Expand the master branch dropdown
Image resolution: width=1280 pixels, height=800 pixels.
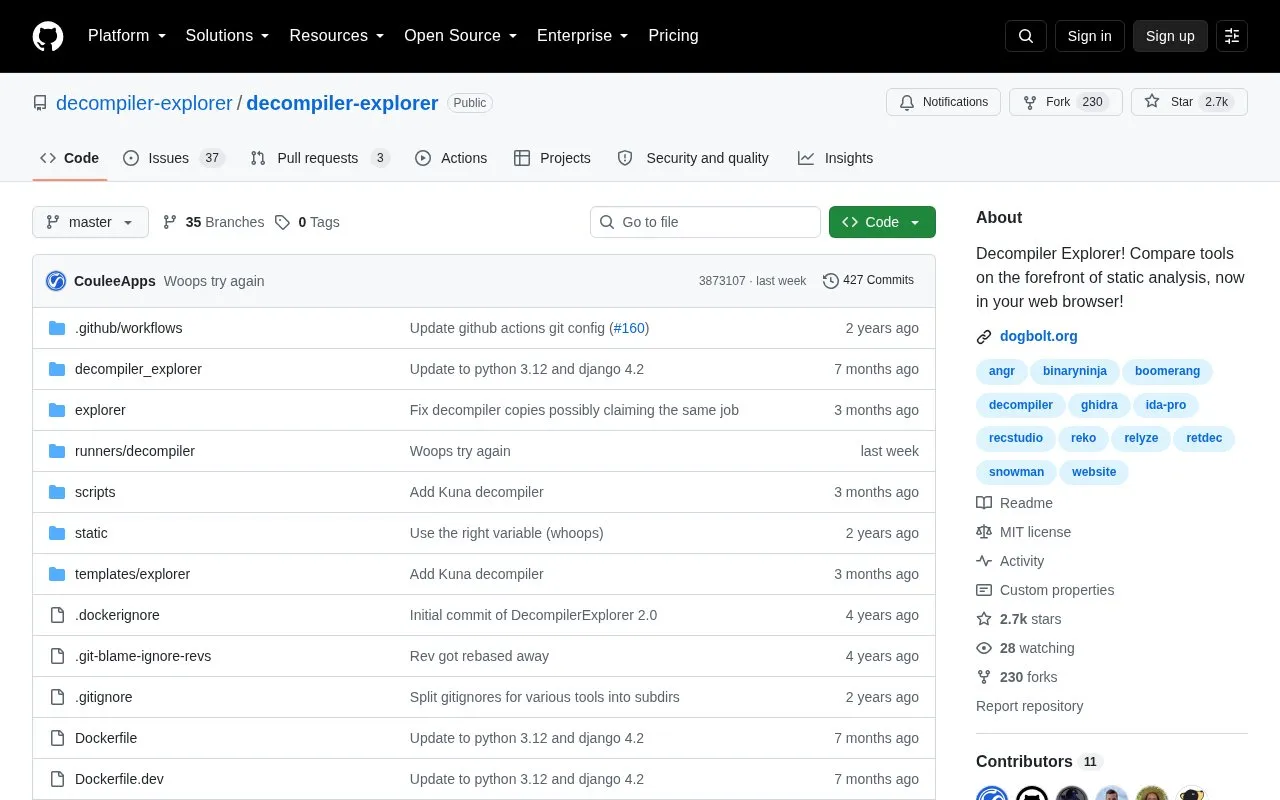[90, 222]
